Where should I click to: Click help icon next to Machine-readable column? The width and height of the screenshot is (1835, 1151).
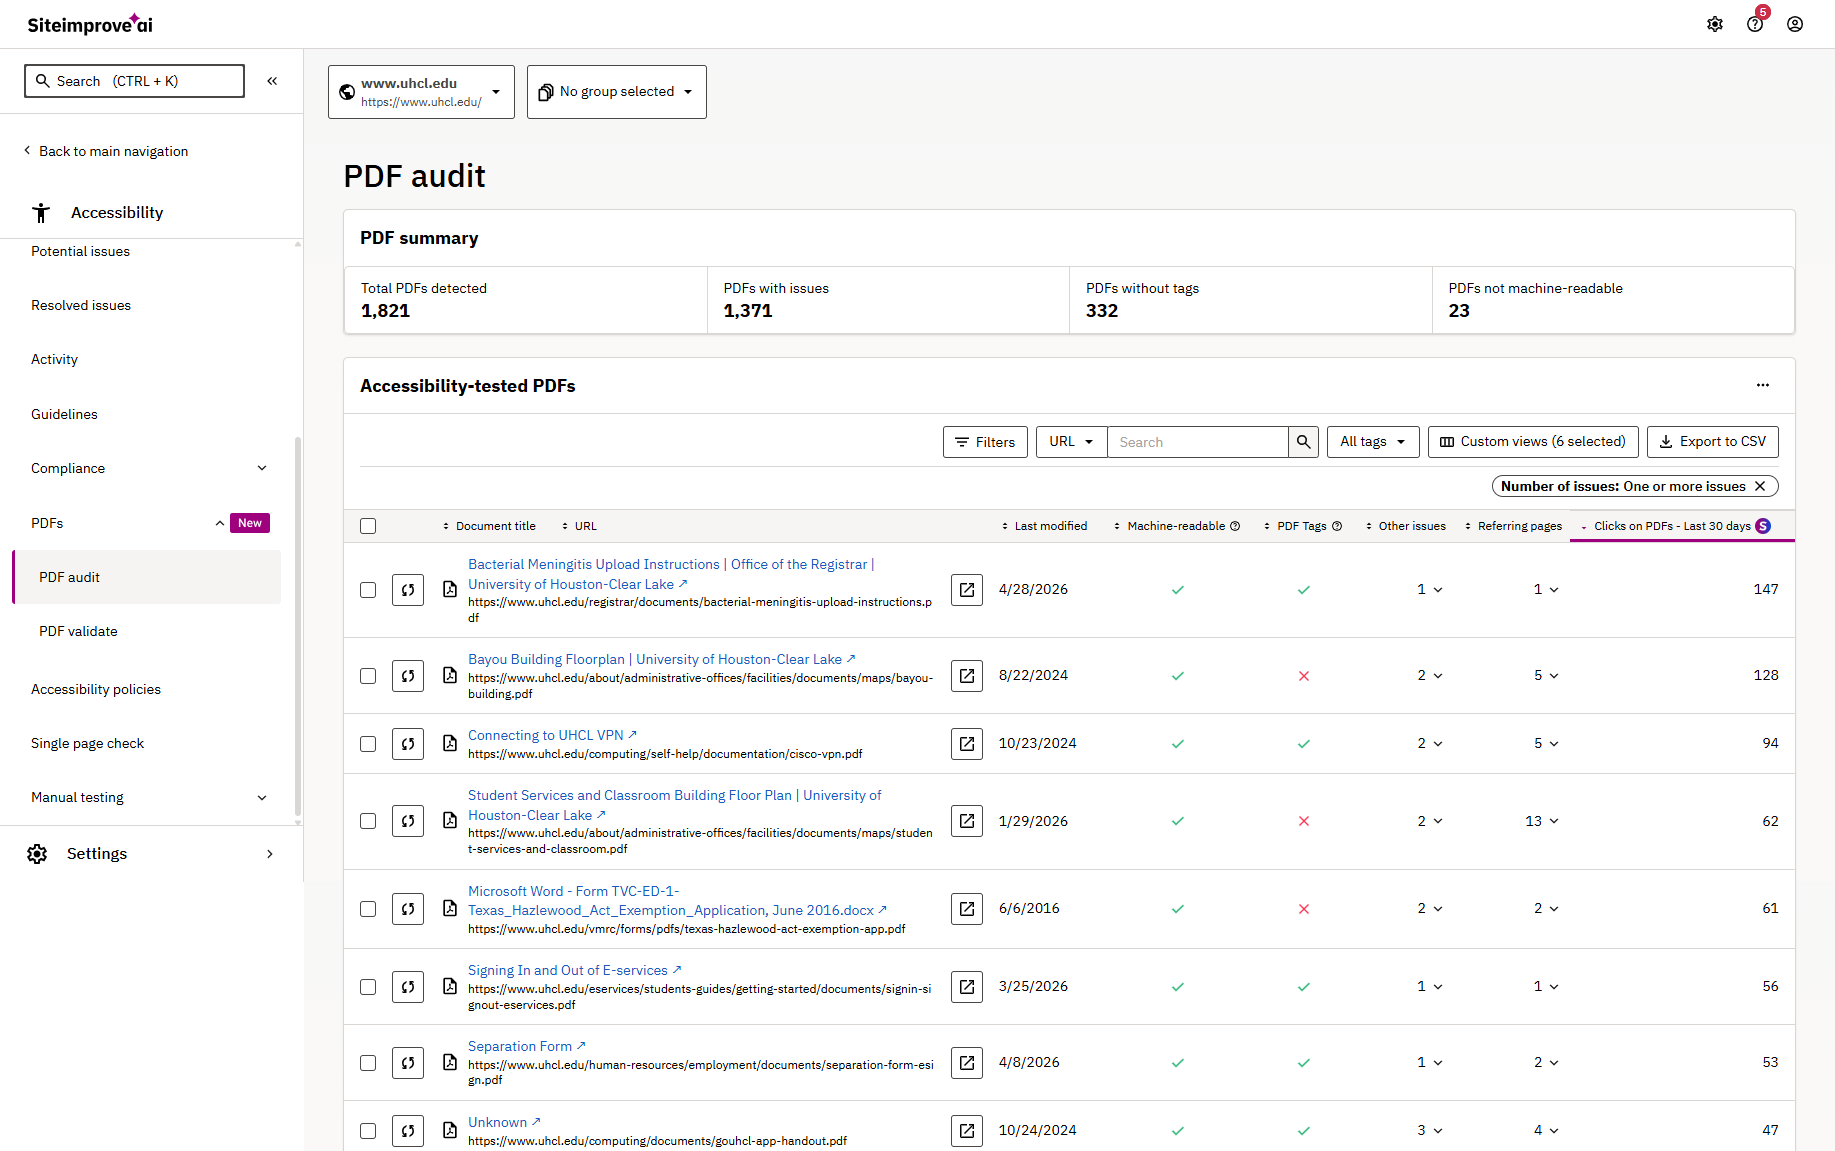tap(1235, 526)
